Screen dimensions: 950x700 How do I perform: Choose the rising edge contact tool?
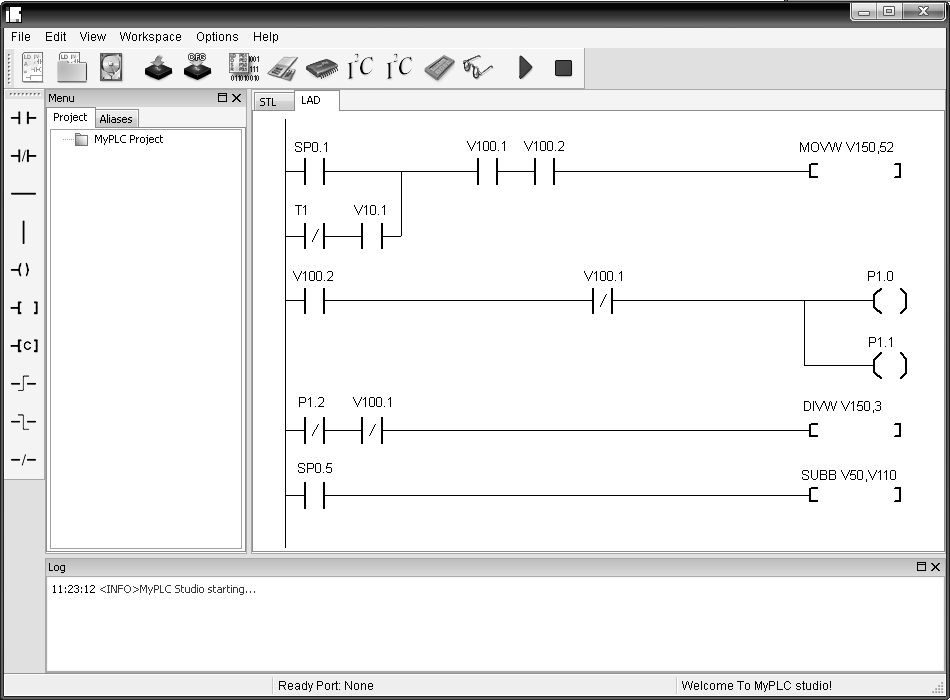tap(24, 383)
